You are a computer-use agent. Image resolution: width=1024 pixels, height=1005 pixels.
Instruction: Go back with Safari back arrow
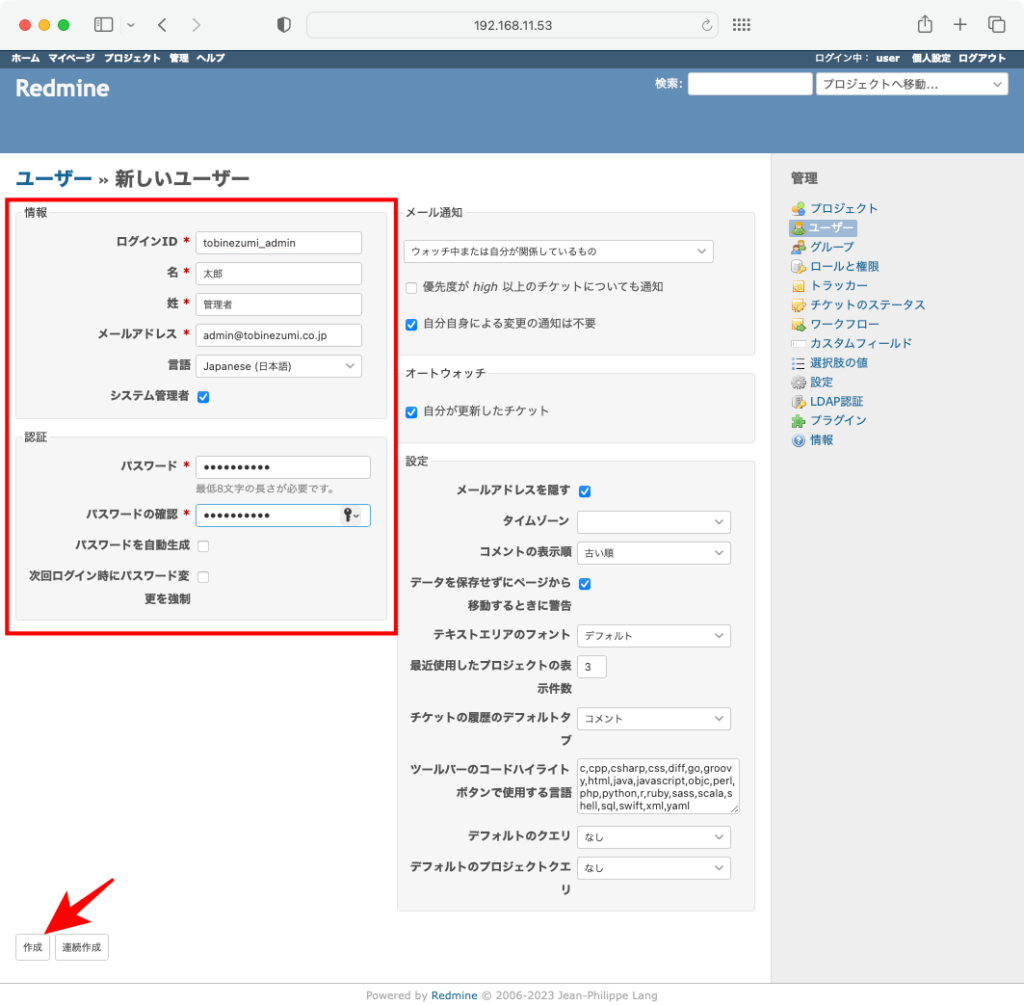click(162, 25)
